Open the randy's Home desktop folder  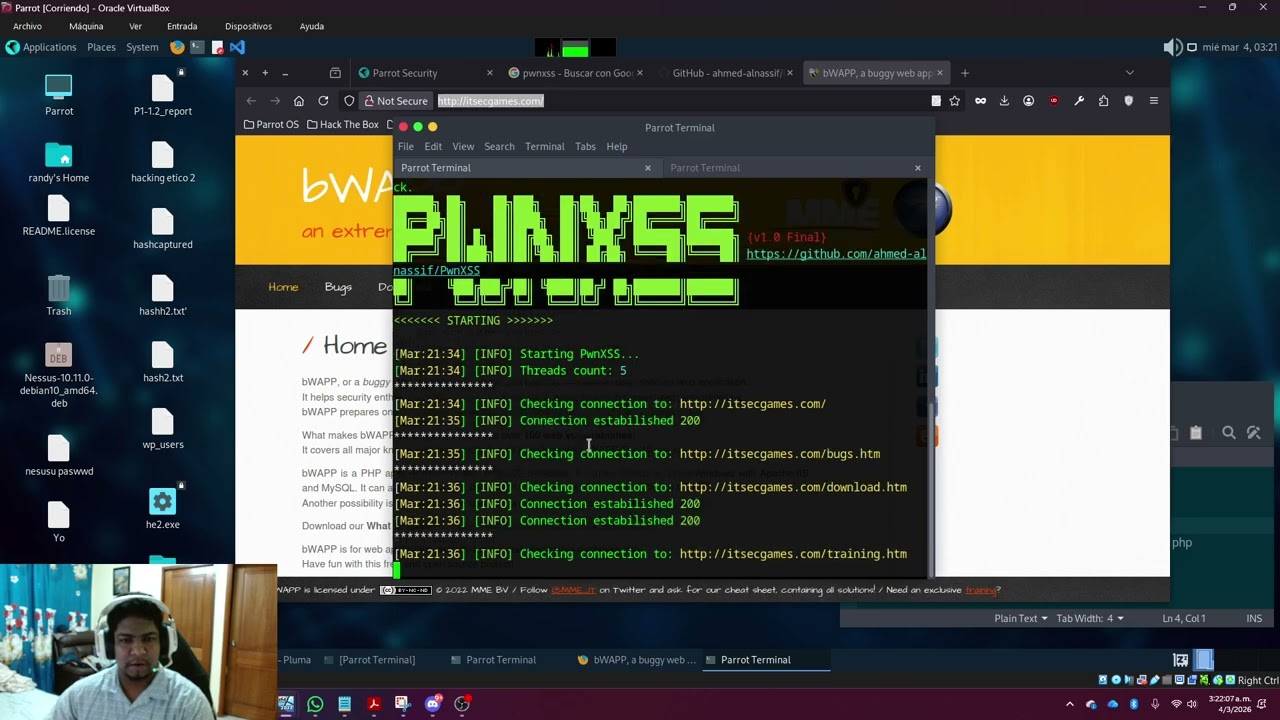(x=59, y=163)
